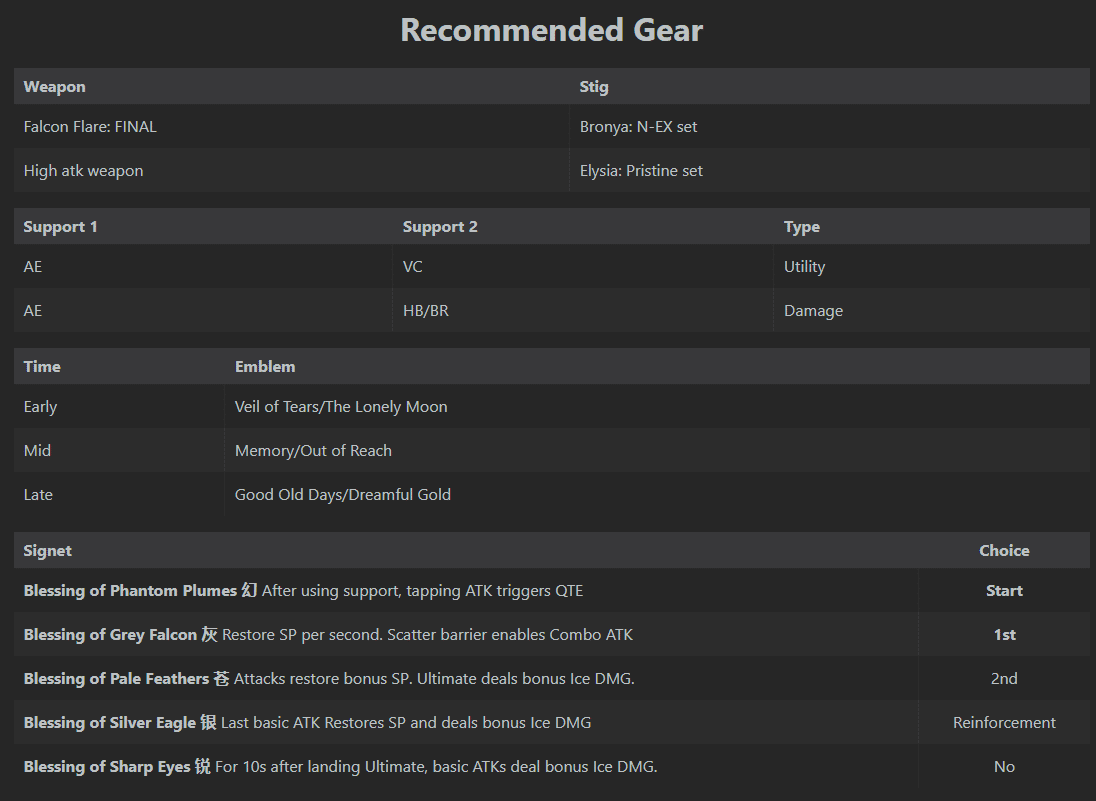Click the Damage type cell

click(813, 311)
